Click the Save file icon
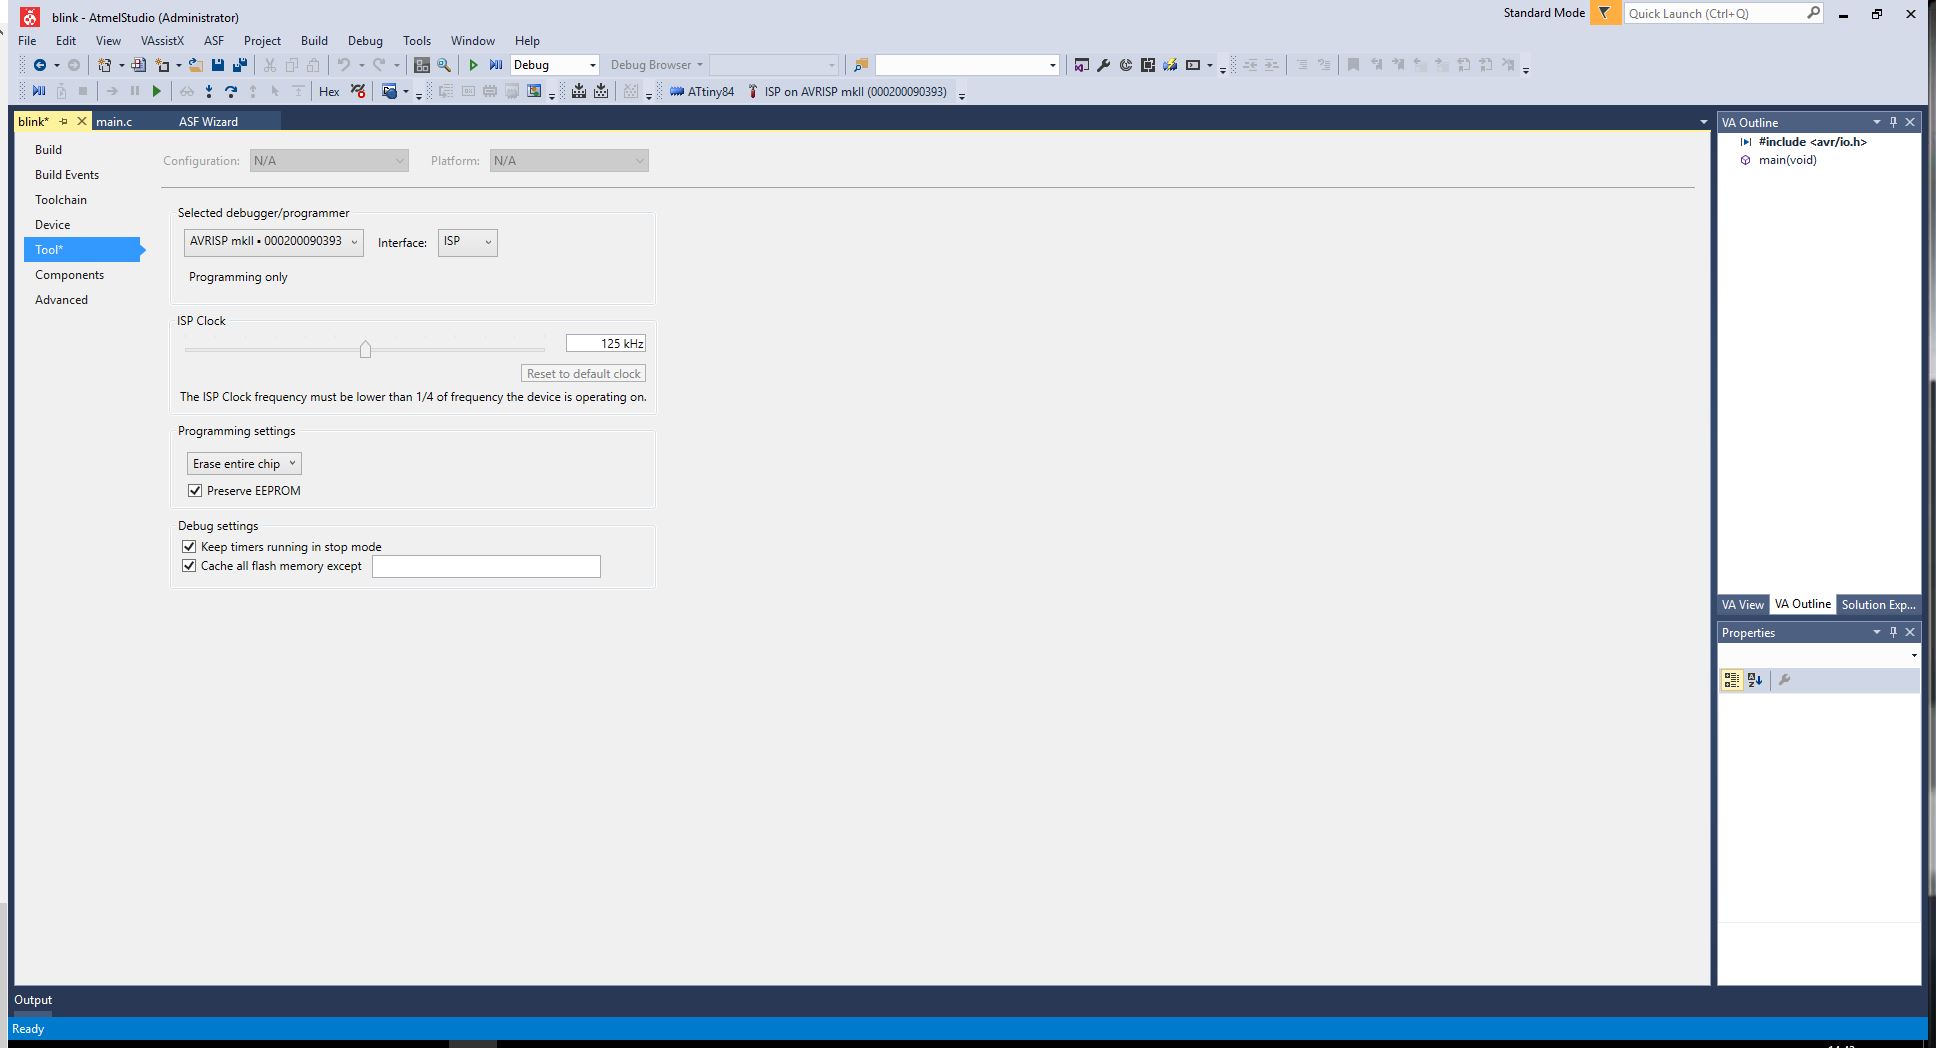This screenshot has width=1936, height=1048. pos(218,65)
